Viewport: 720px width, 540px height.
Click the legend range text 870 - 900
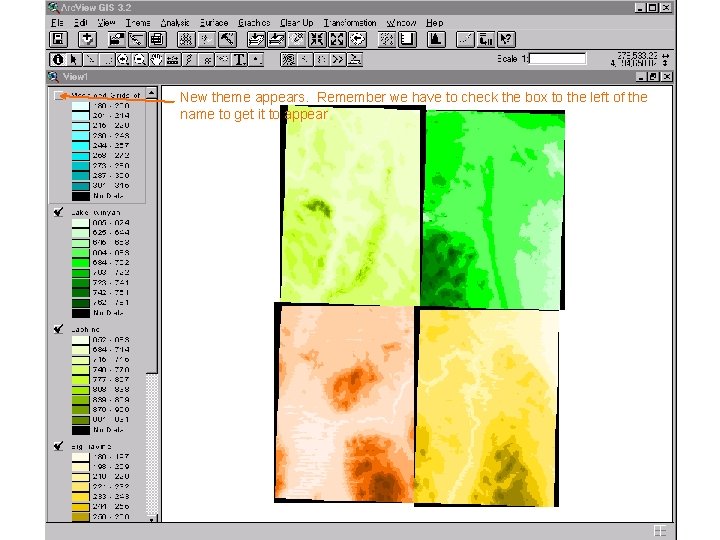click(111, 410)
